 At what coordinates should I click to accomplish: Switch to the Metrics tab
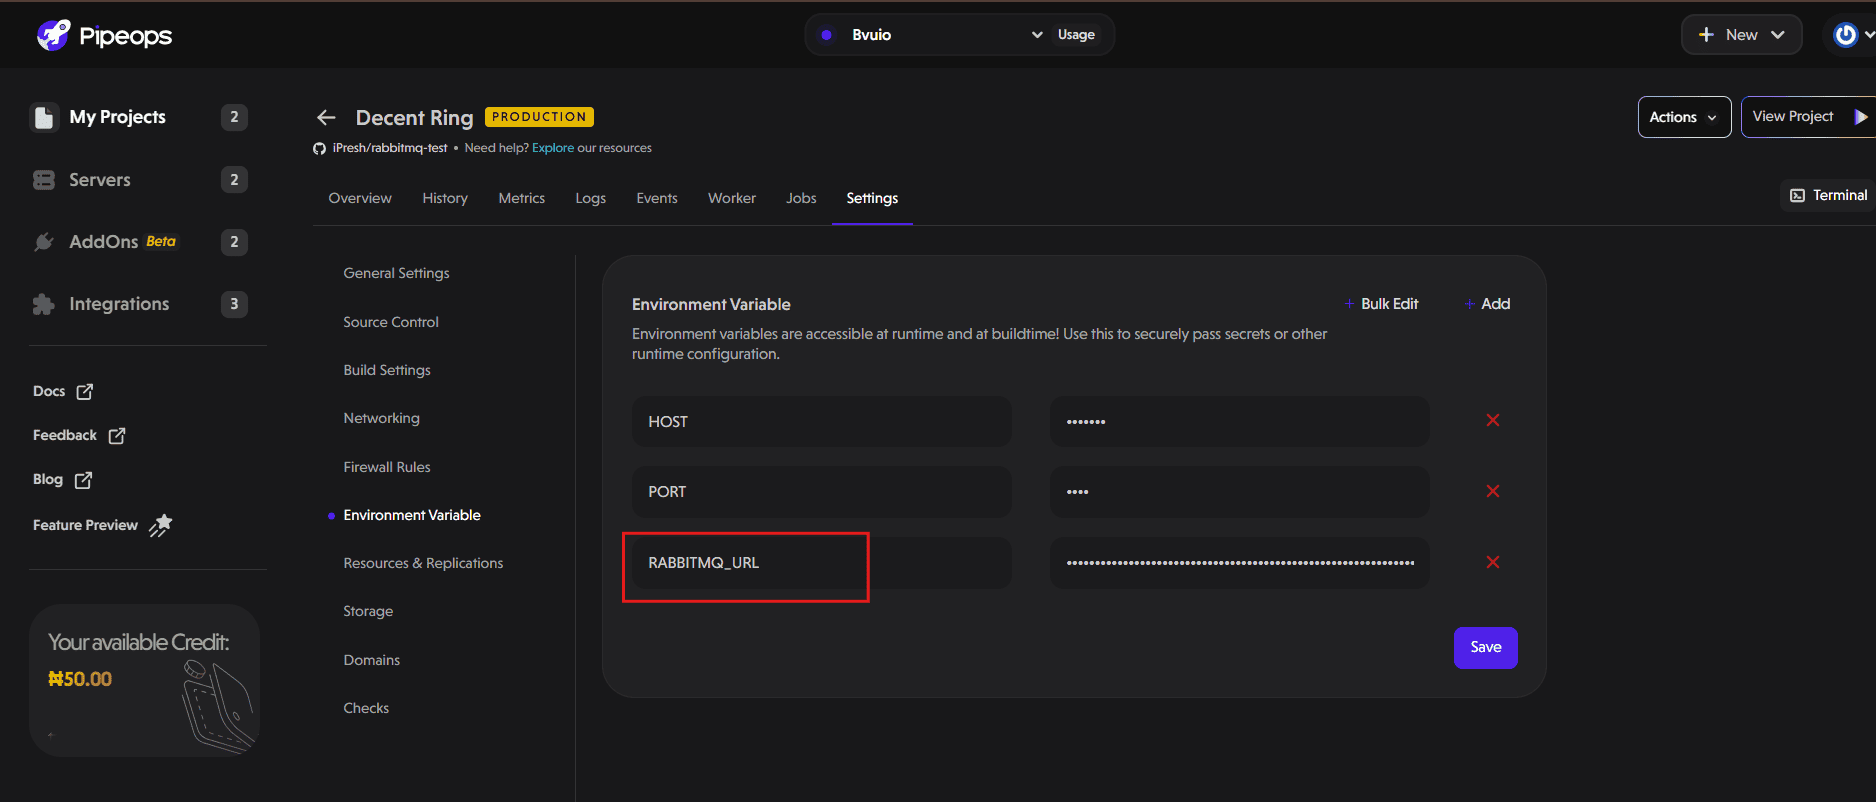522,198
